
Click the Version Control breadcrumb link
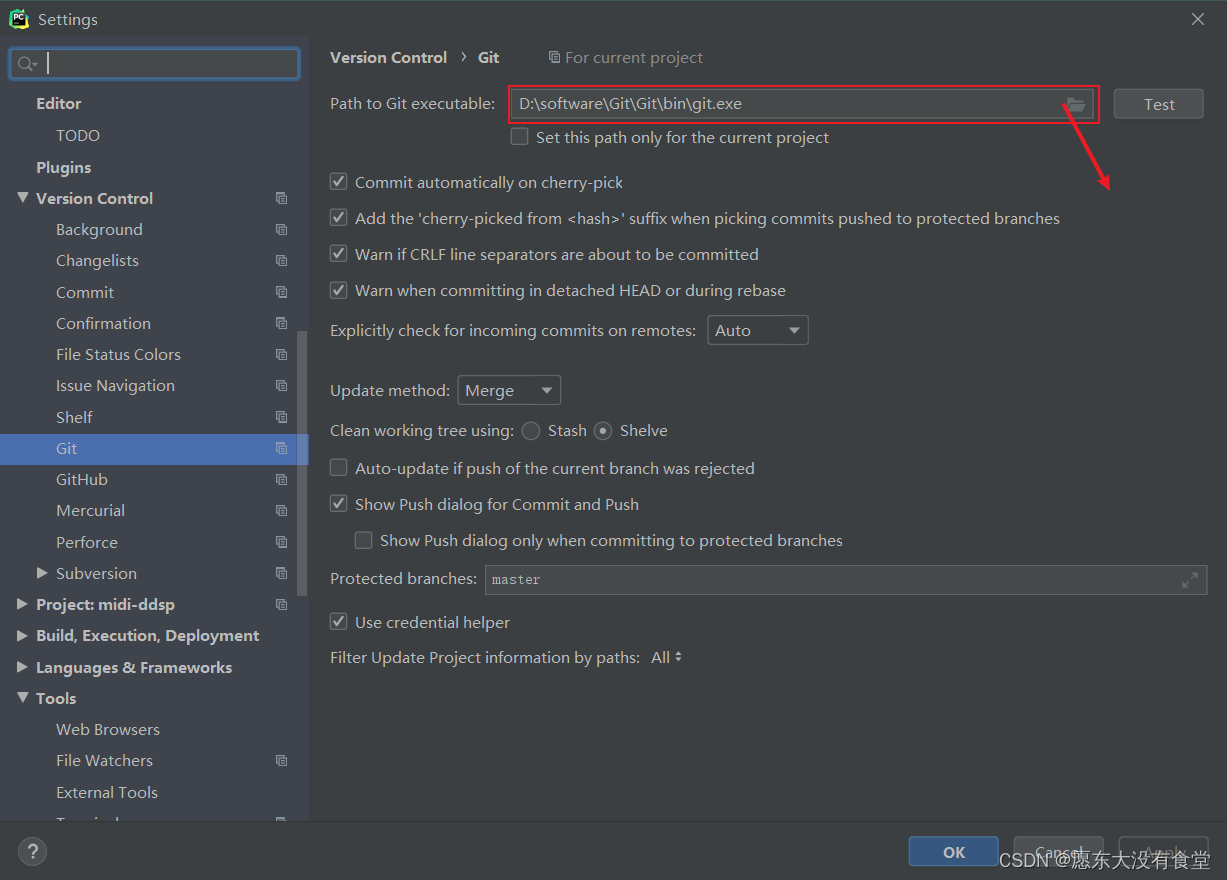[388, 57]
